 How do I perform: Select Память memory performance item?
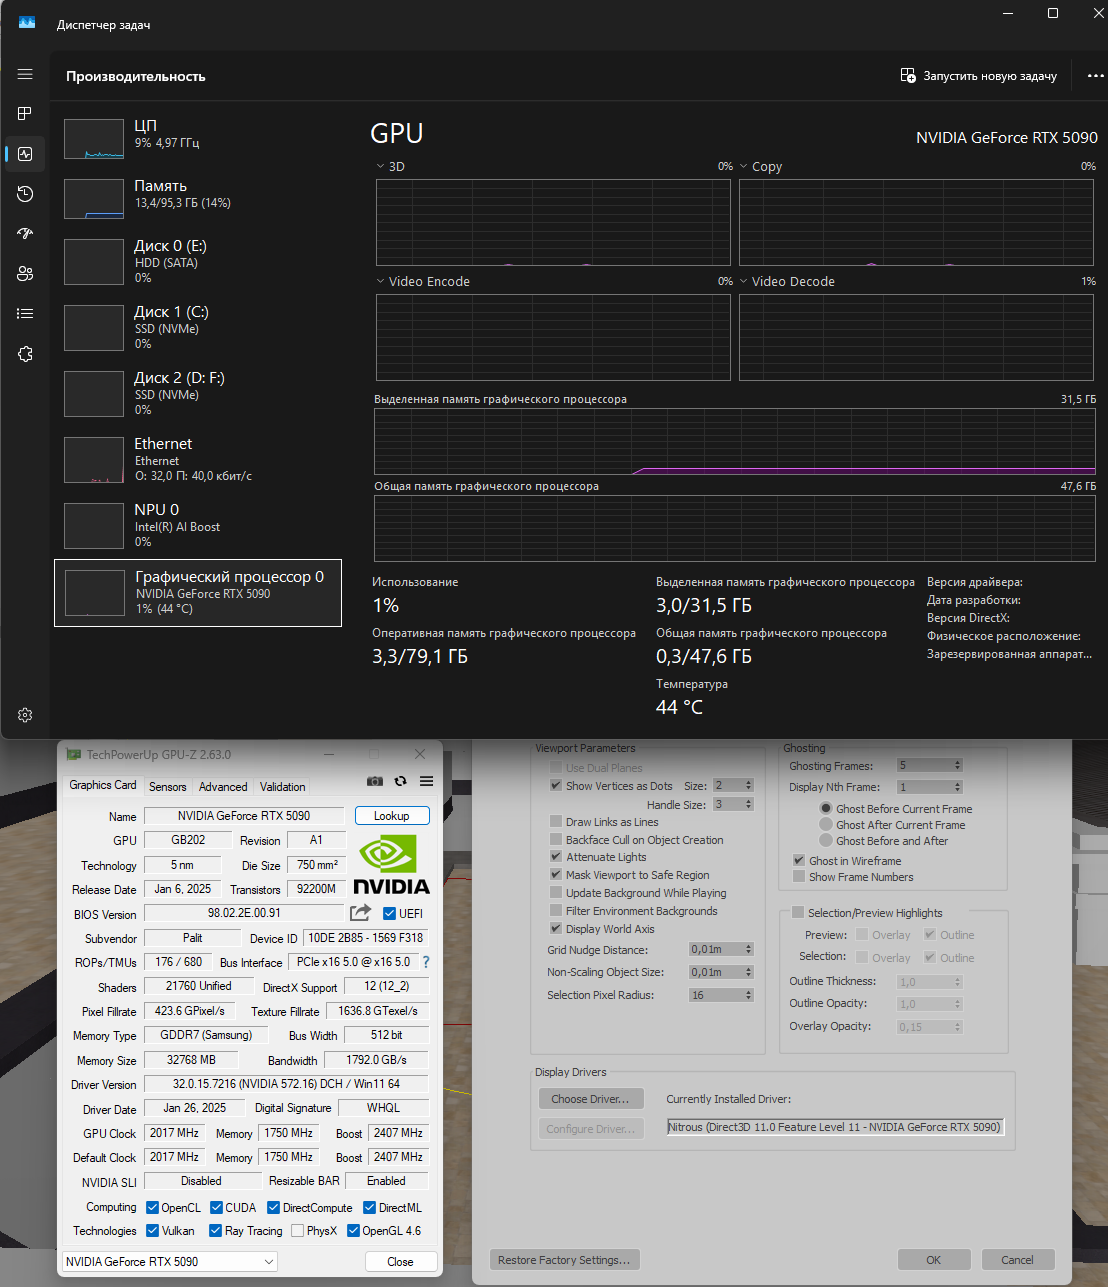click(x=198, y=199)
